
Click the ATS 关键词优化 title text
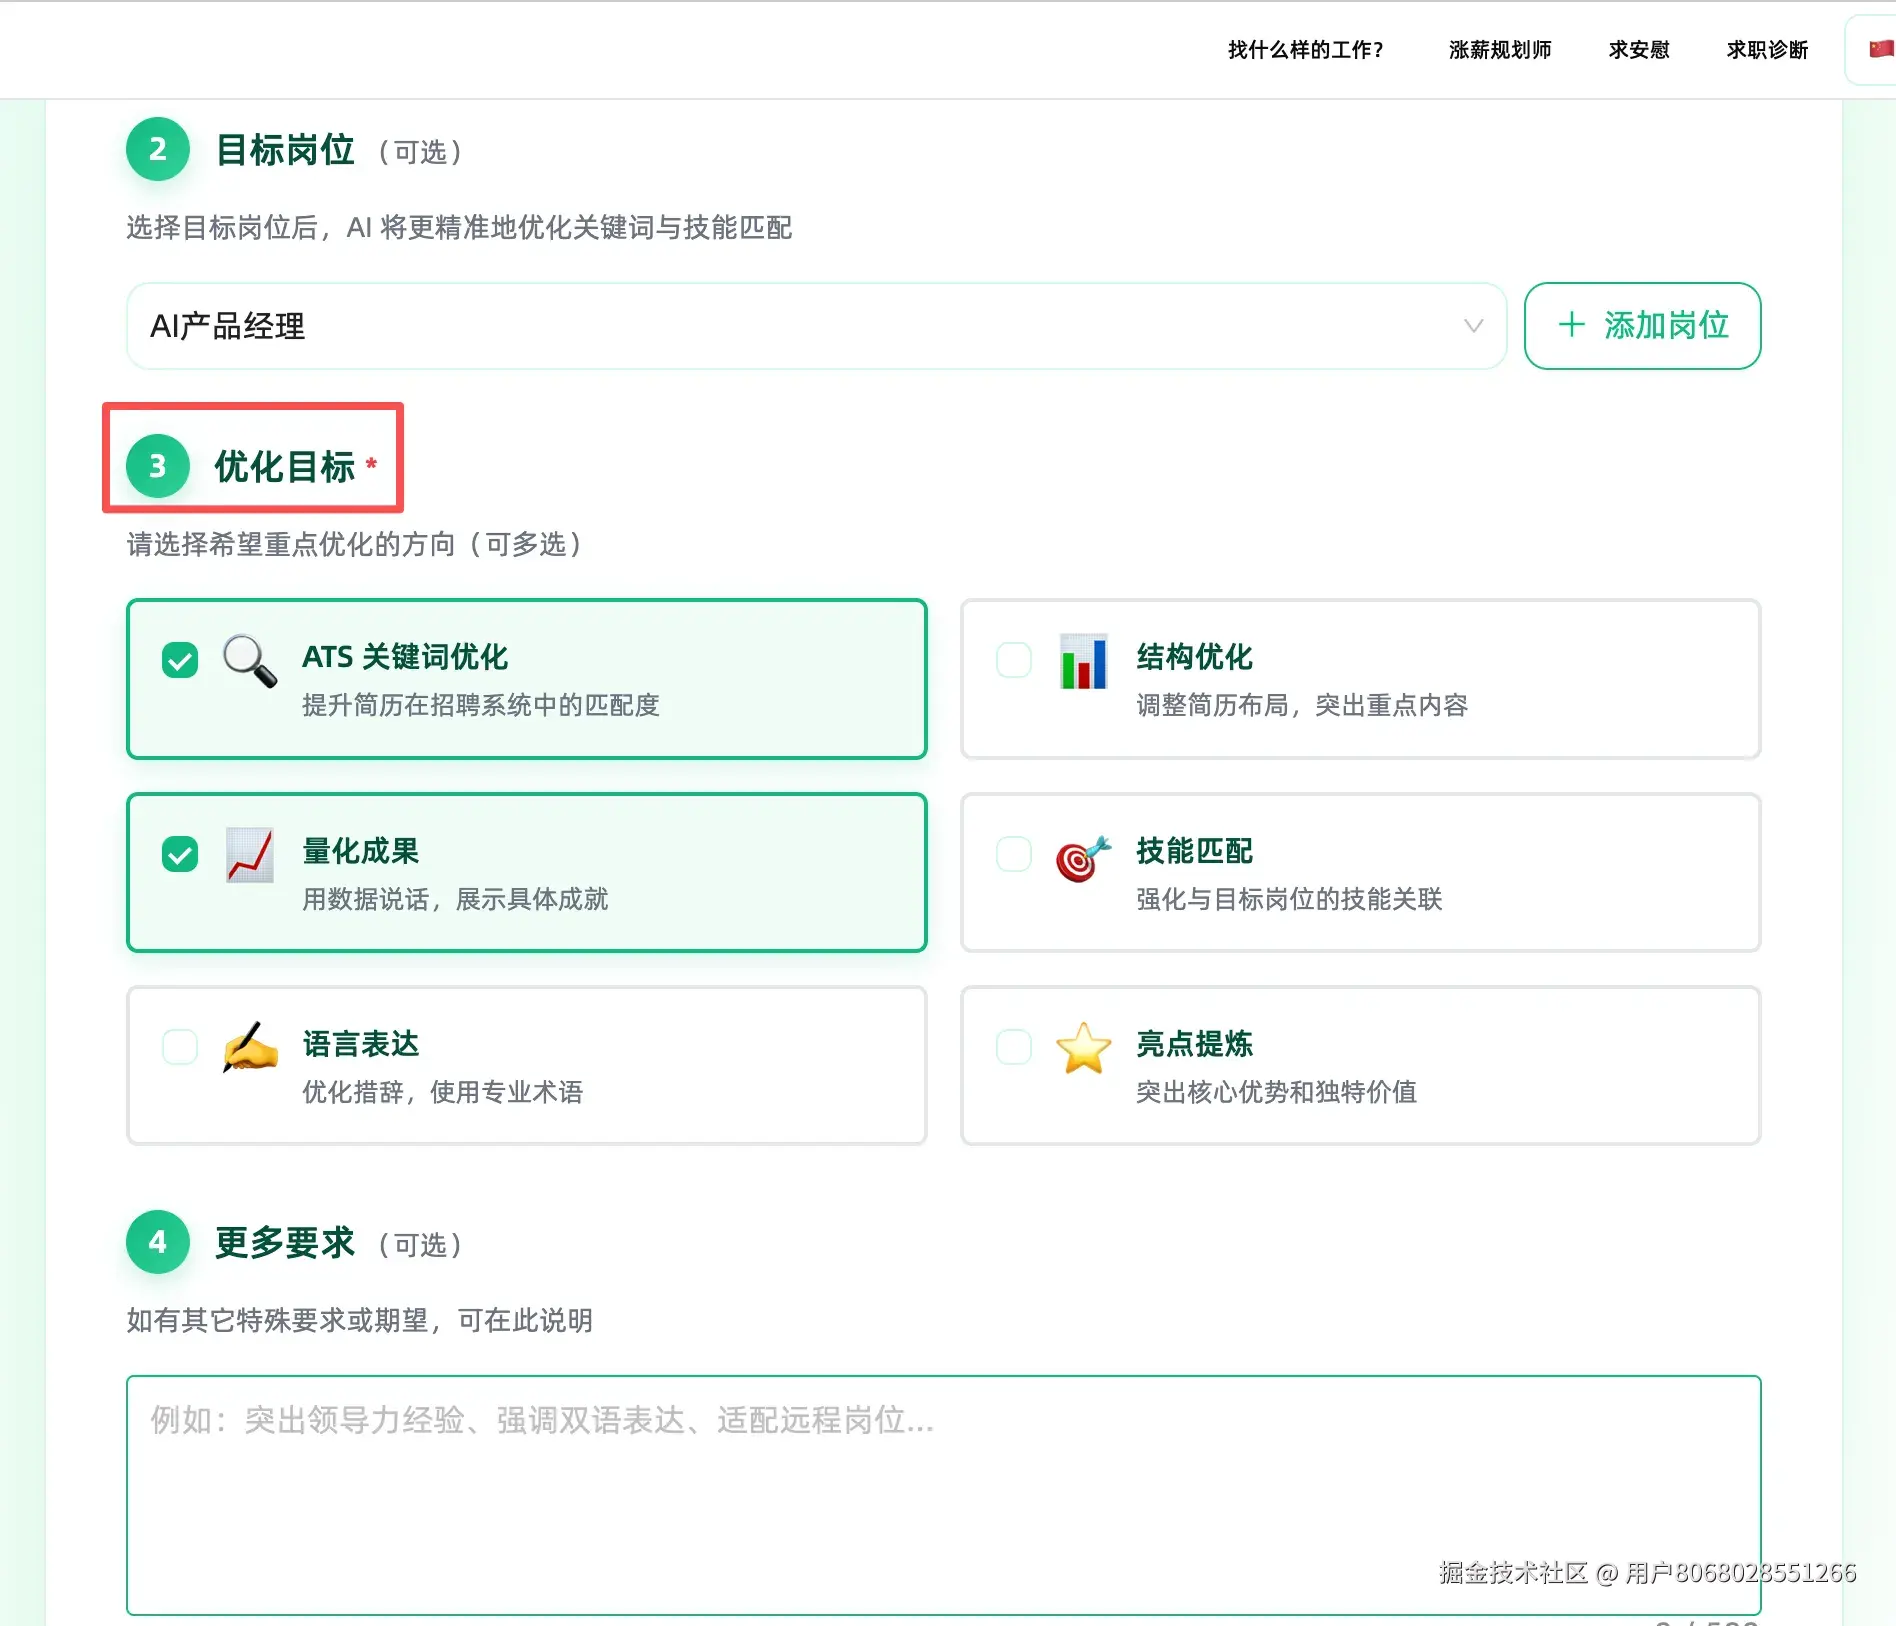pos(405,657)
